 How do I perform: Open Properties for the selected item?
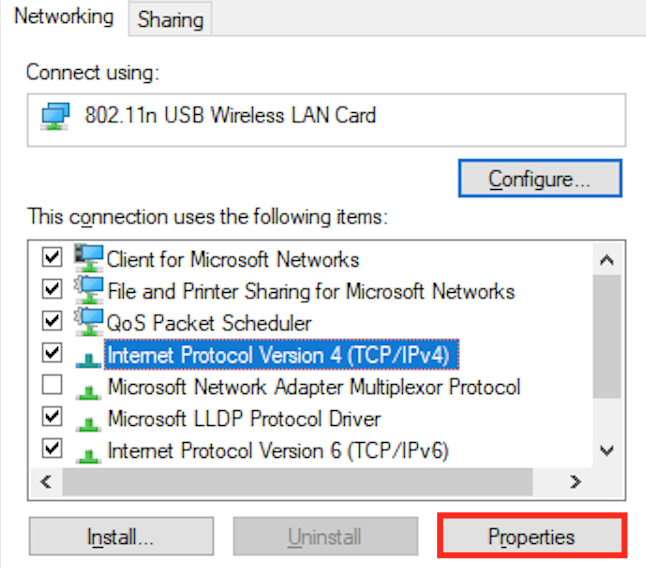531,537
